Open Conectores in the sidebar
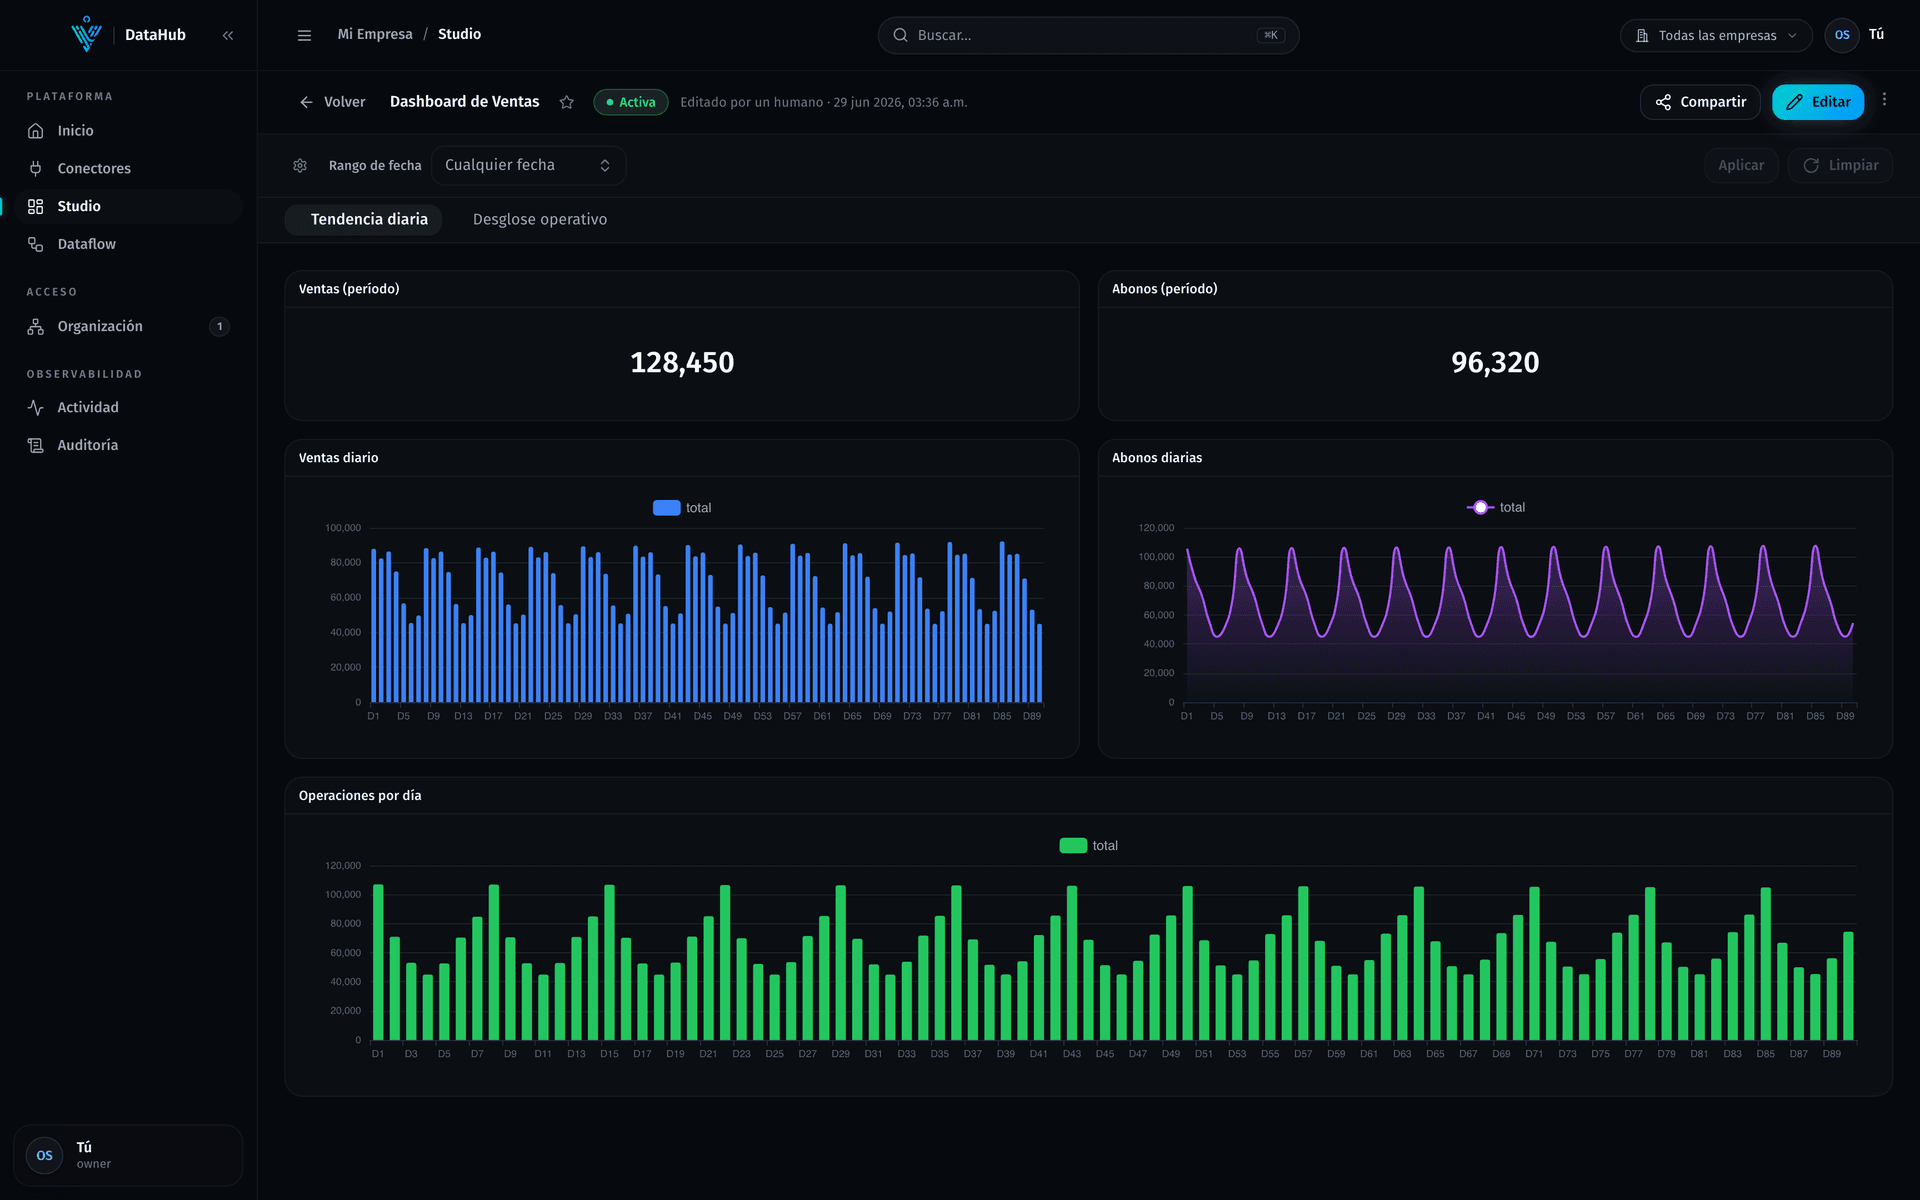Image resolution: width=1920 pixels, height=1200 pixels. (128, 168)
